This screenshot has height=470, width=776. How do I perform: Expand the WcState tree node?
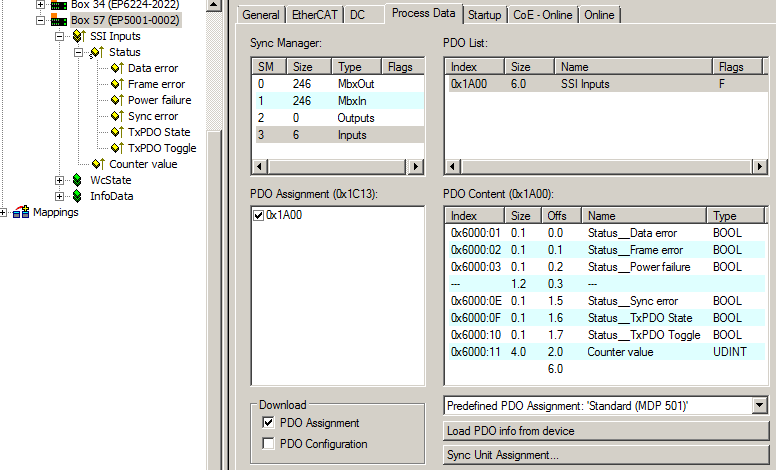(59, 180)
